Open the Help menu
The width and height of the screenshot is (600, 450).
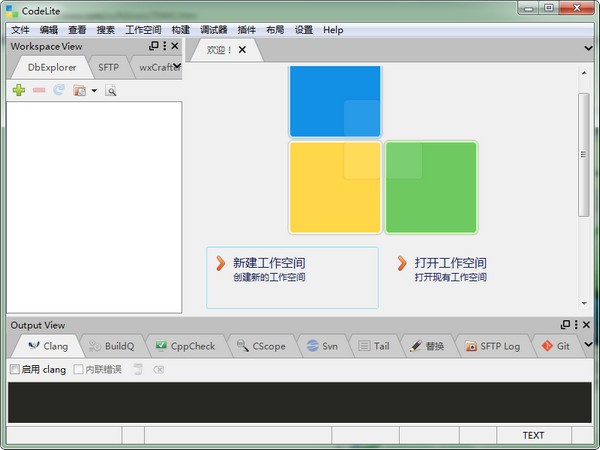[x=333, y=30]
